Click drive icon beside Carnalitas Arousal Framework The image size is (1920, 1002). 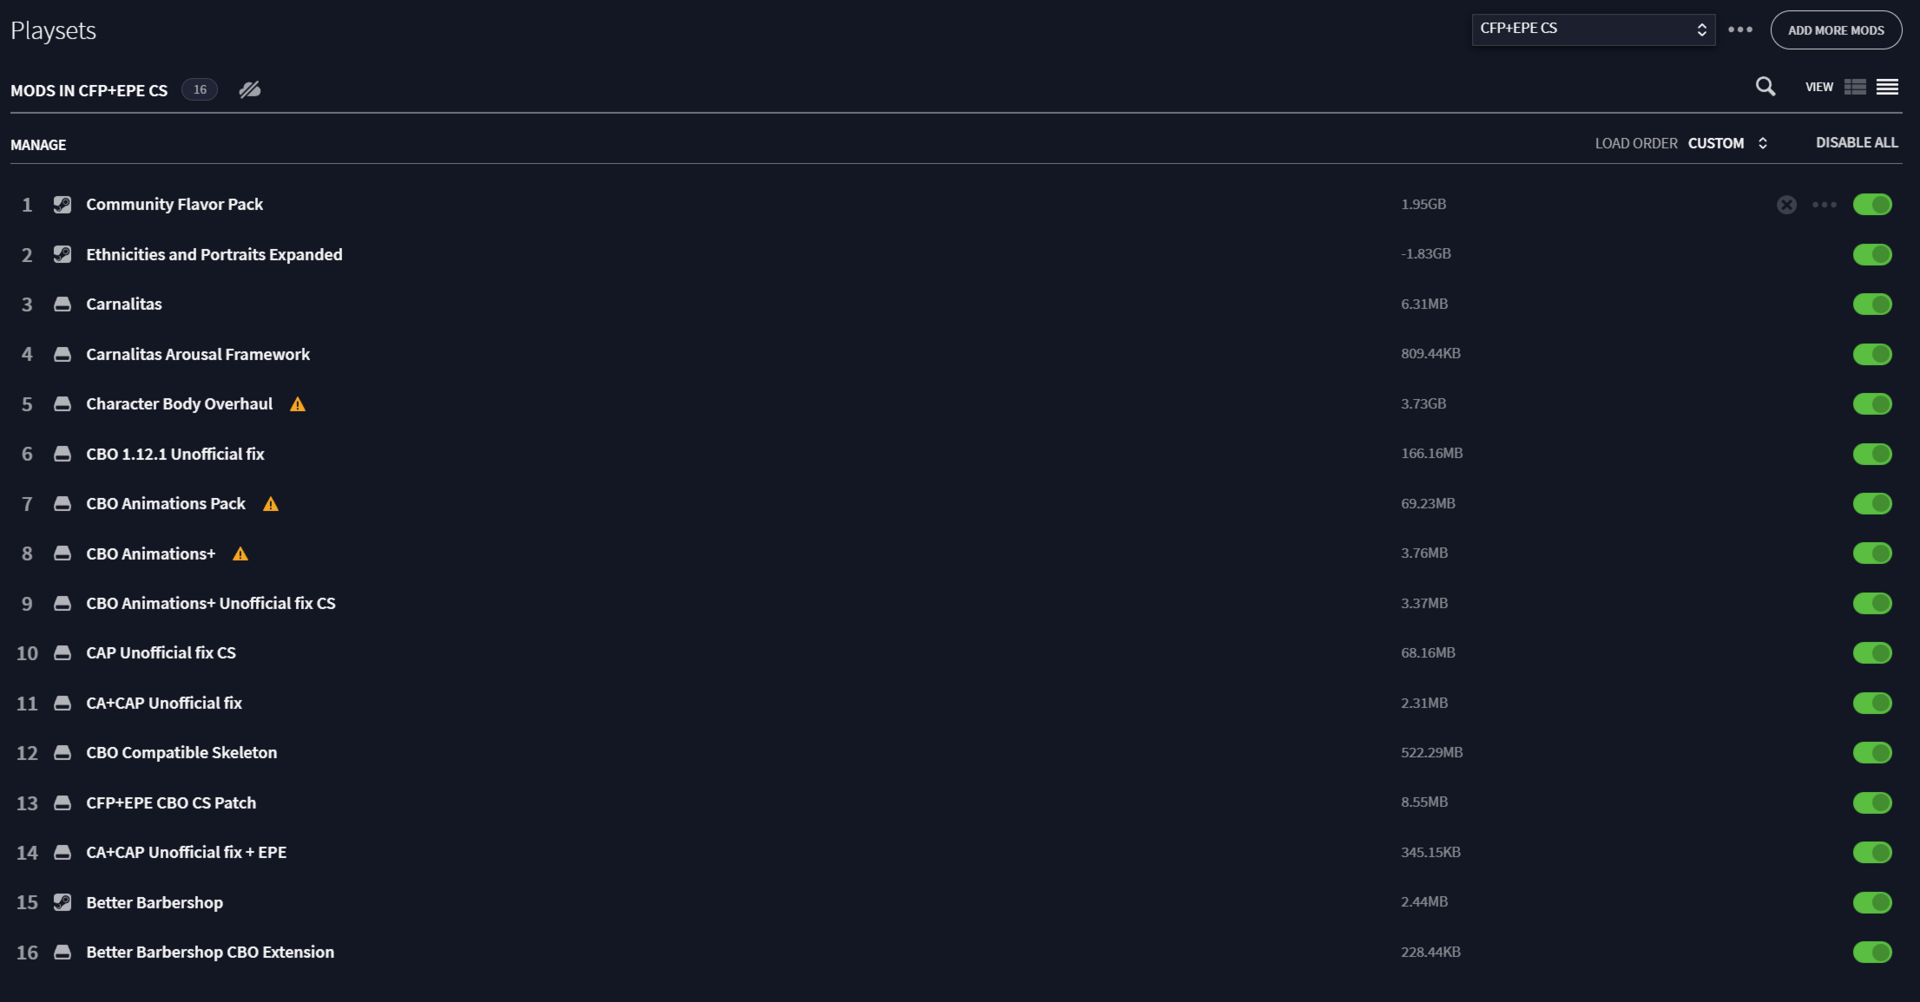(62, 354)
